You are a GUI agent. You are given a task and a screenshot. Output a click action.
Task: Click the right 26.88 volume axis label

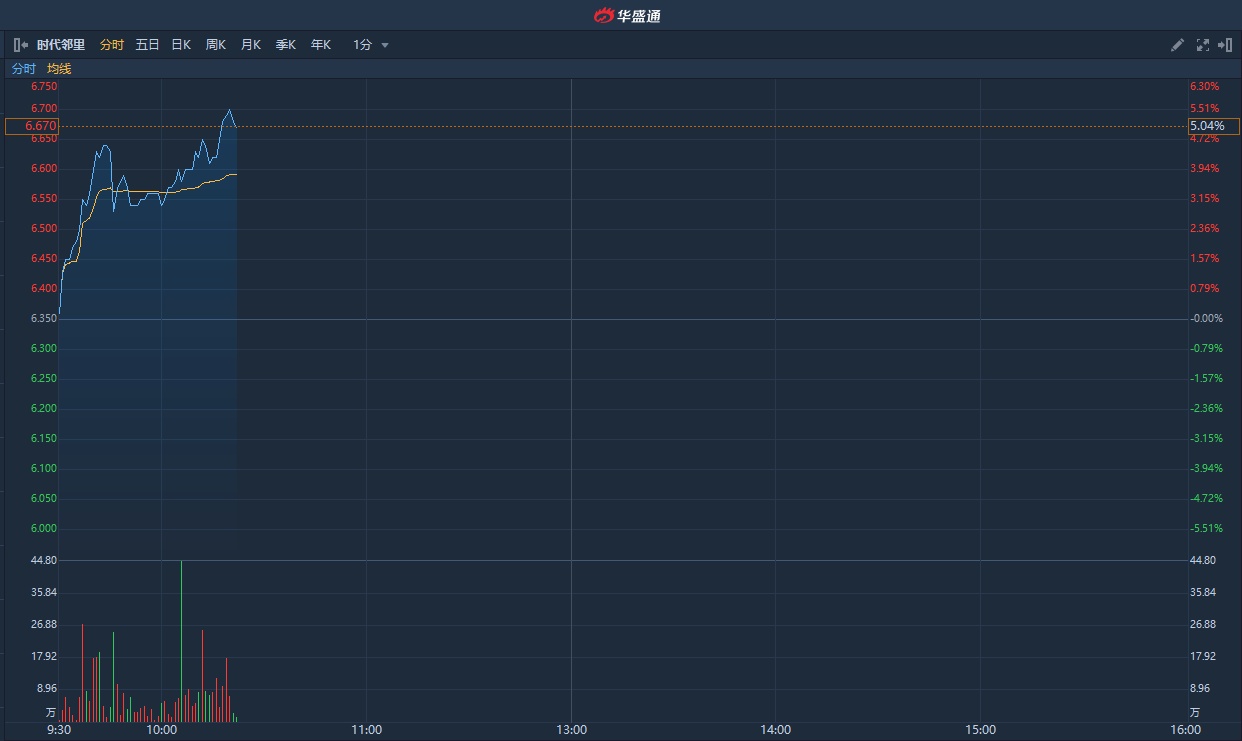coord(1203,624)
